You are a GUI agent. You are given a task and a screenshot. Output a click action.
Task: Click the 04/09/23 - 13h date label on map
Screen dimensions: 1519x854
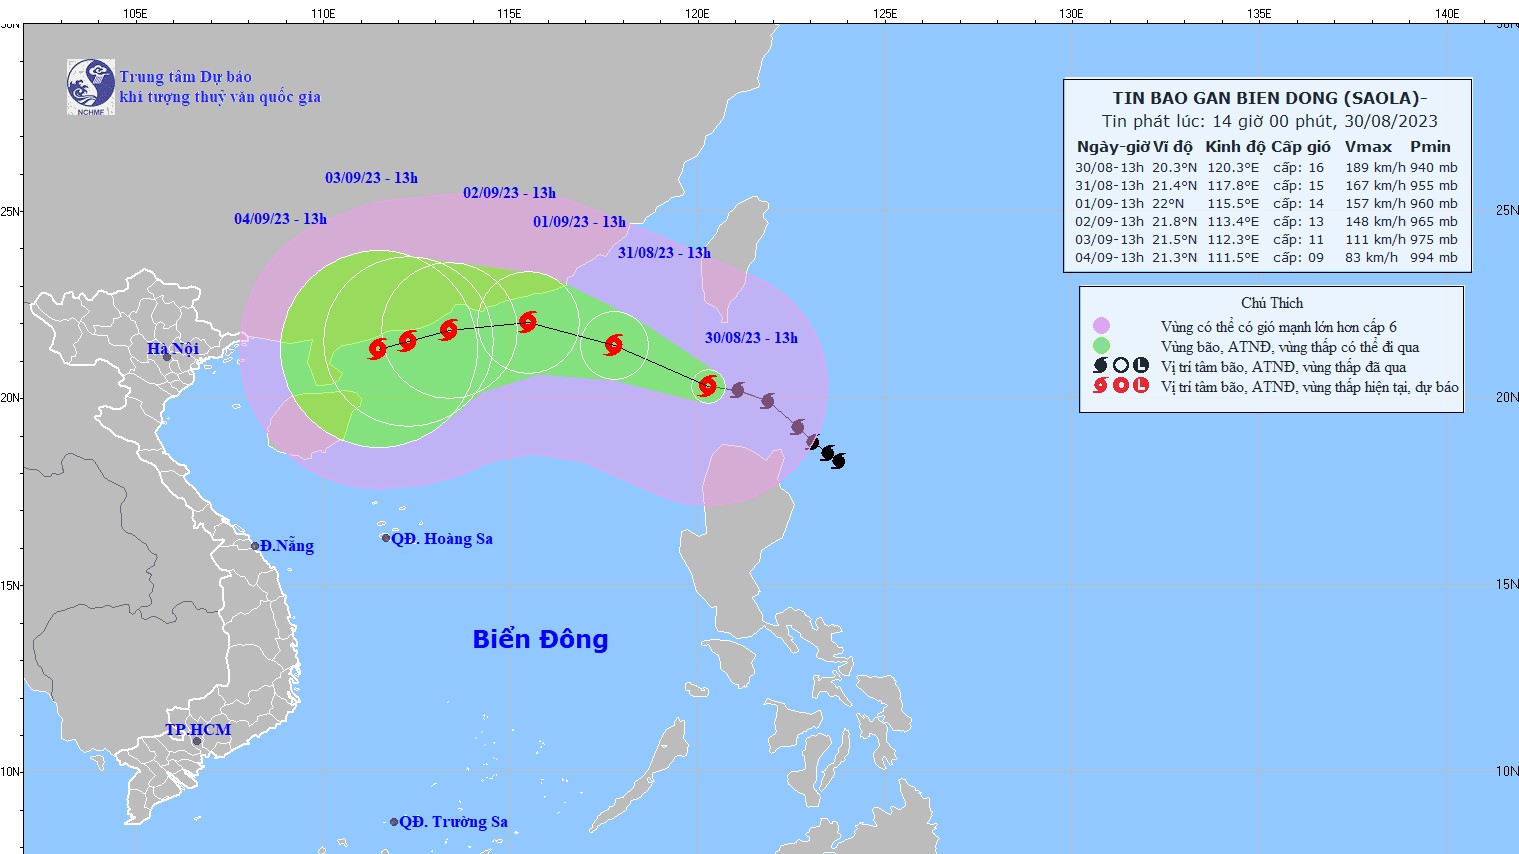click(280, 219)
